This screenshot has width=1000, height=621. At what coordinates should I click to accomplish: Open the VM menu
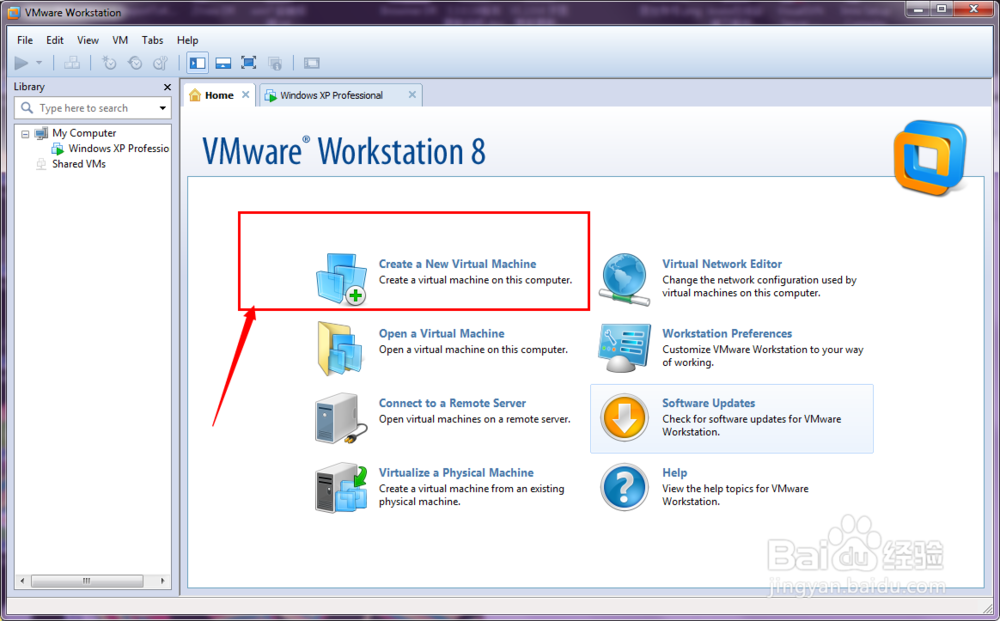click(120, 40)
